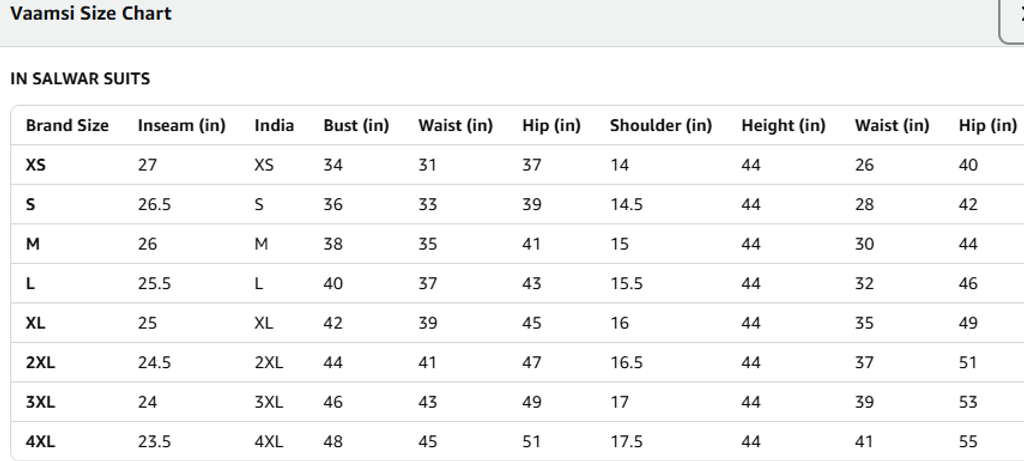The image size is (1024, 461).
Task: Close the Vaamsi Size Chart popup
Action: coord(1014,18)
